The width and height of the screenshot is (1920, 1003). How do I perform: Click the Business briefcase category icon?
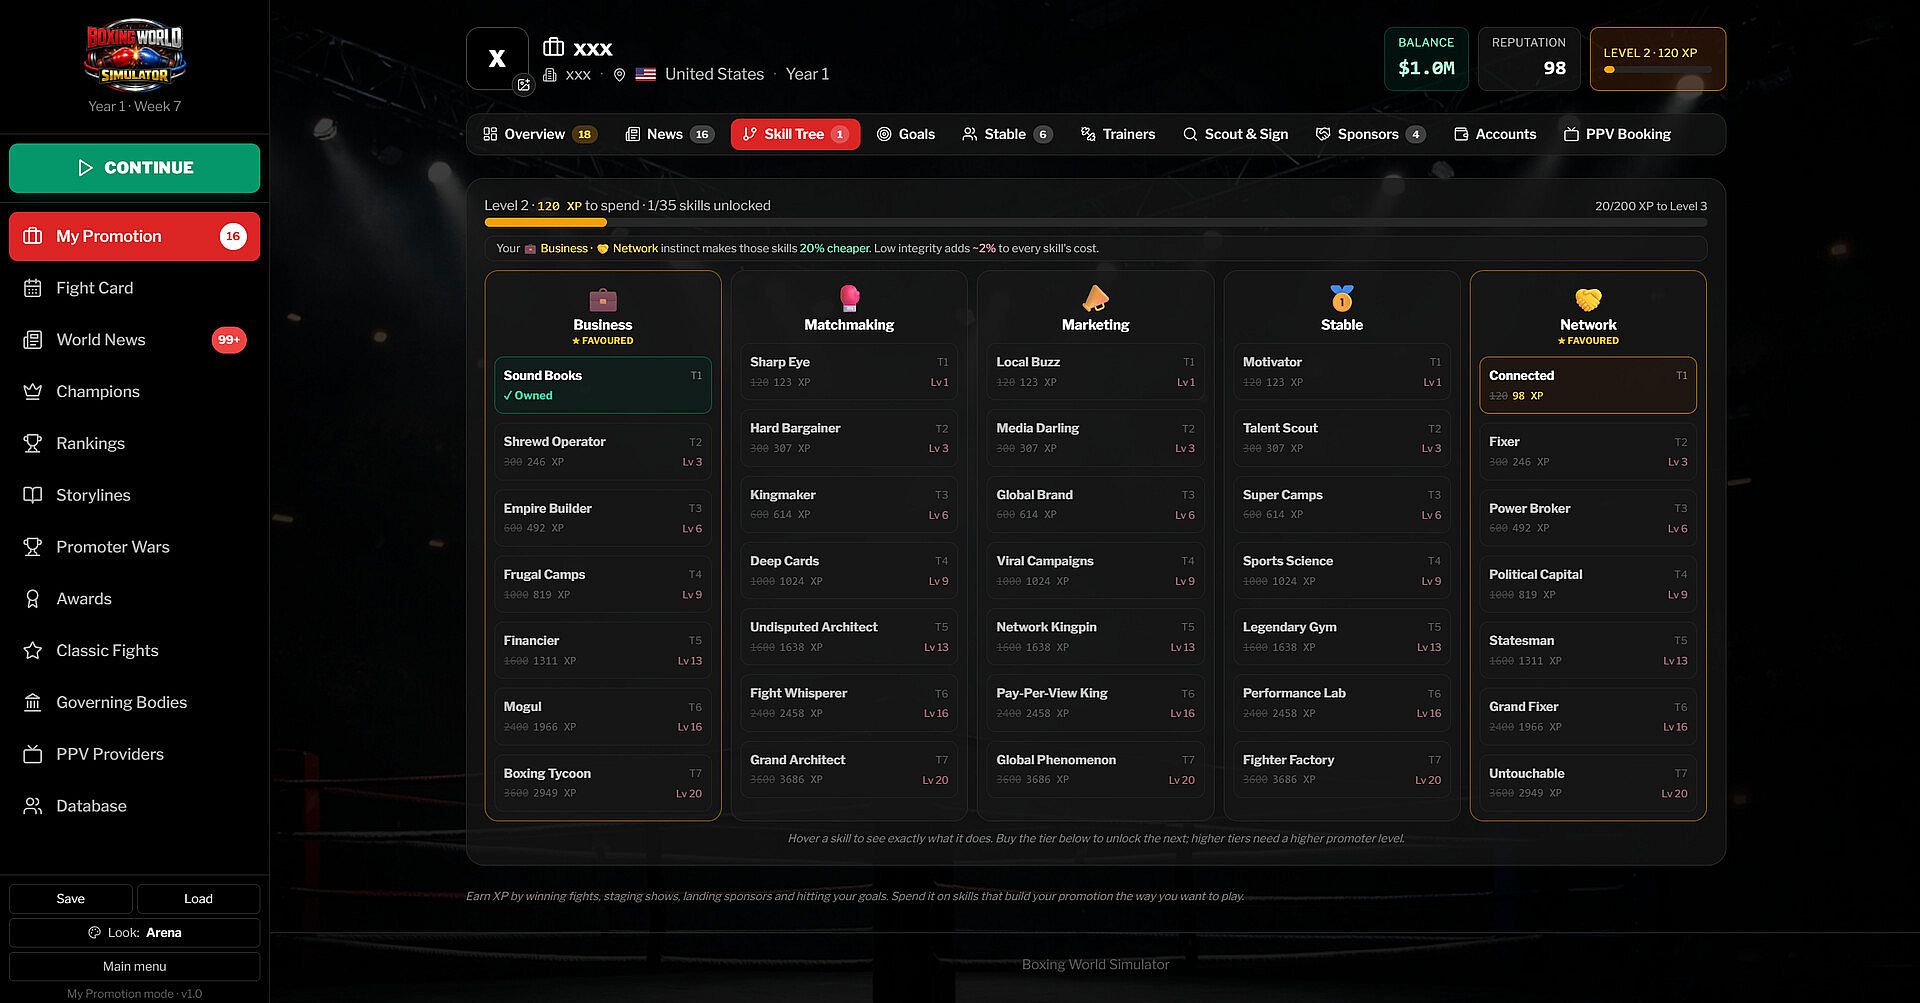click(x=603, y=299)
